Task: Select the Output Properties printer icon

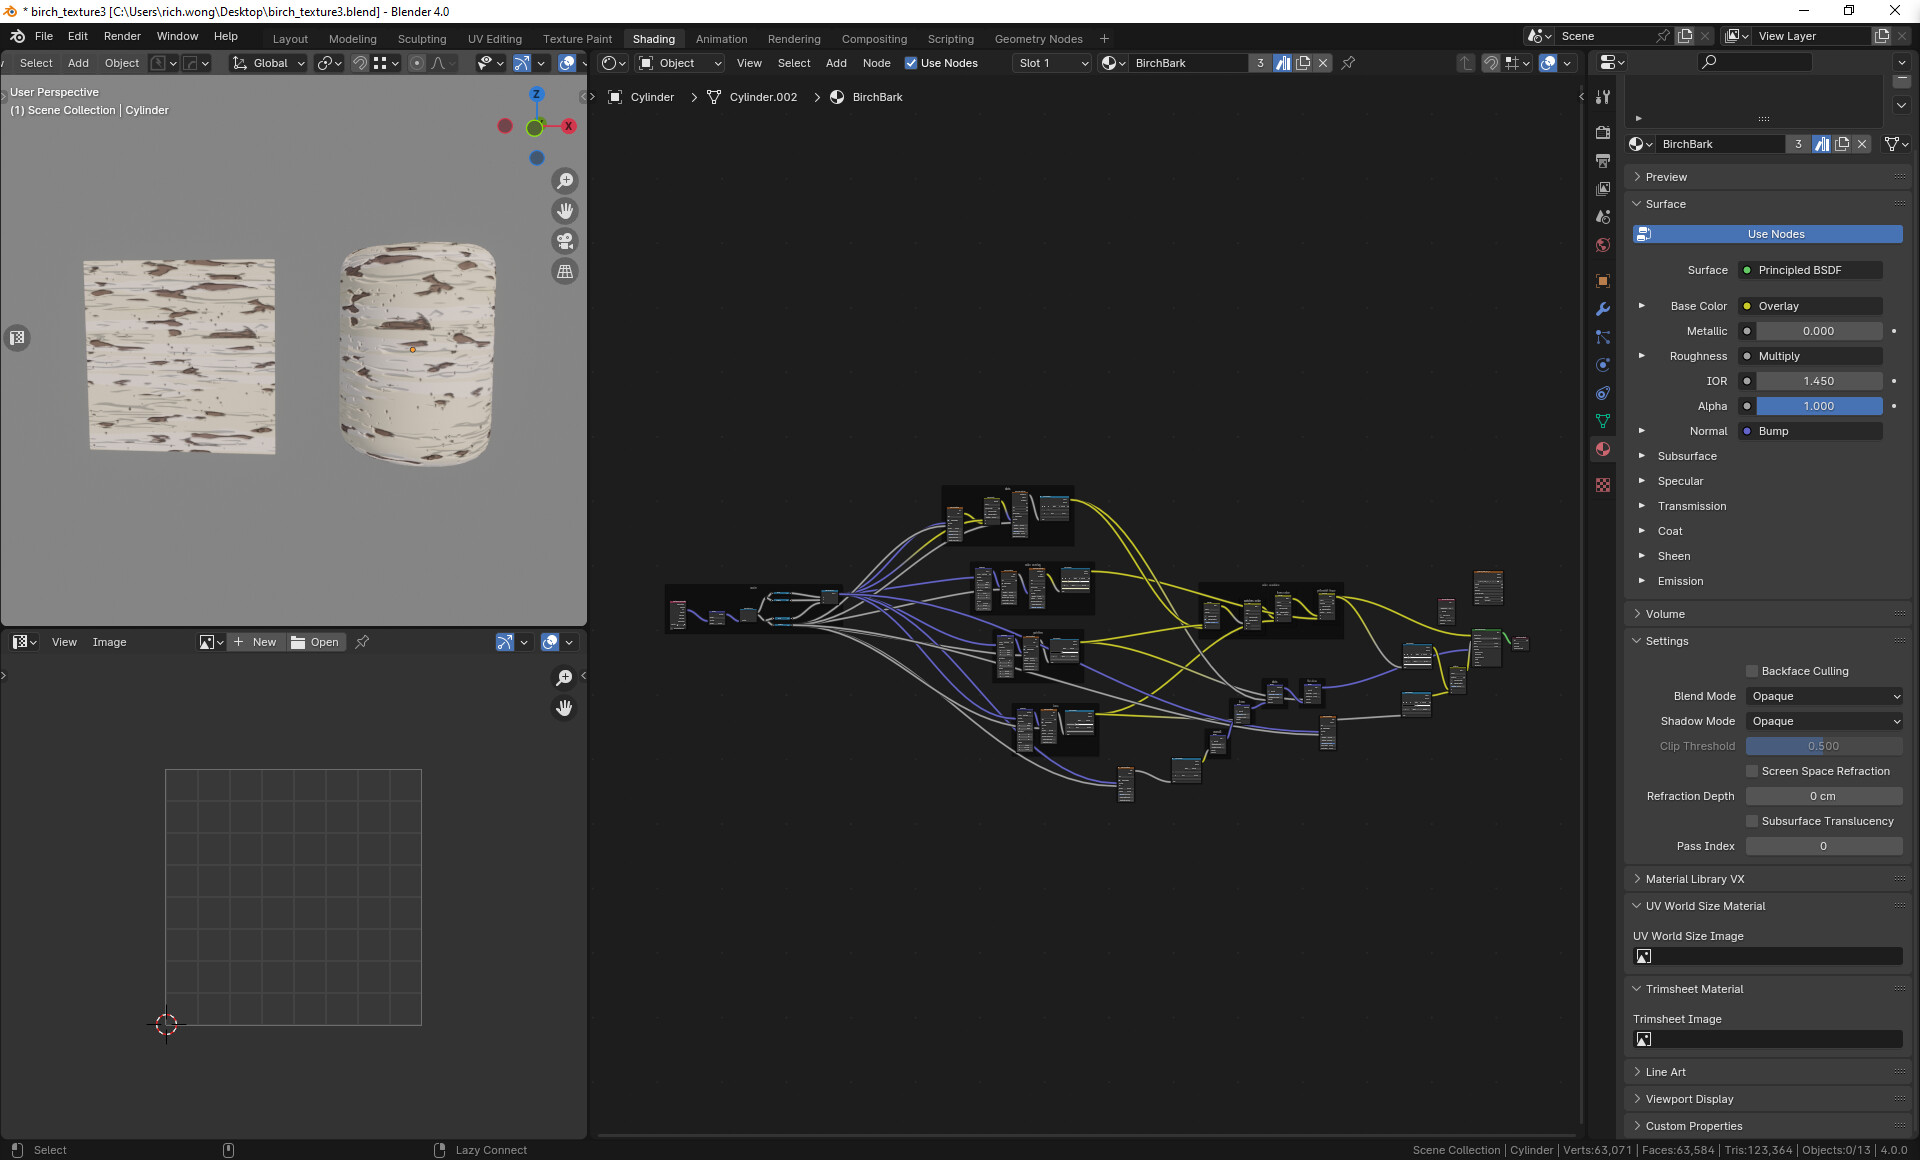Action: tap(1603, 163)
